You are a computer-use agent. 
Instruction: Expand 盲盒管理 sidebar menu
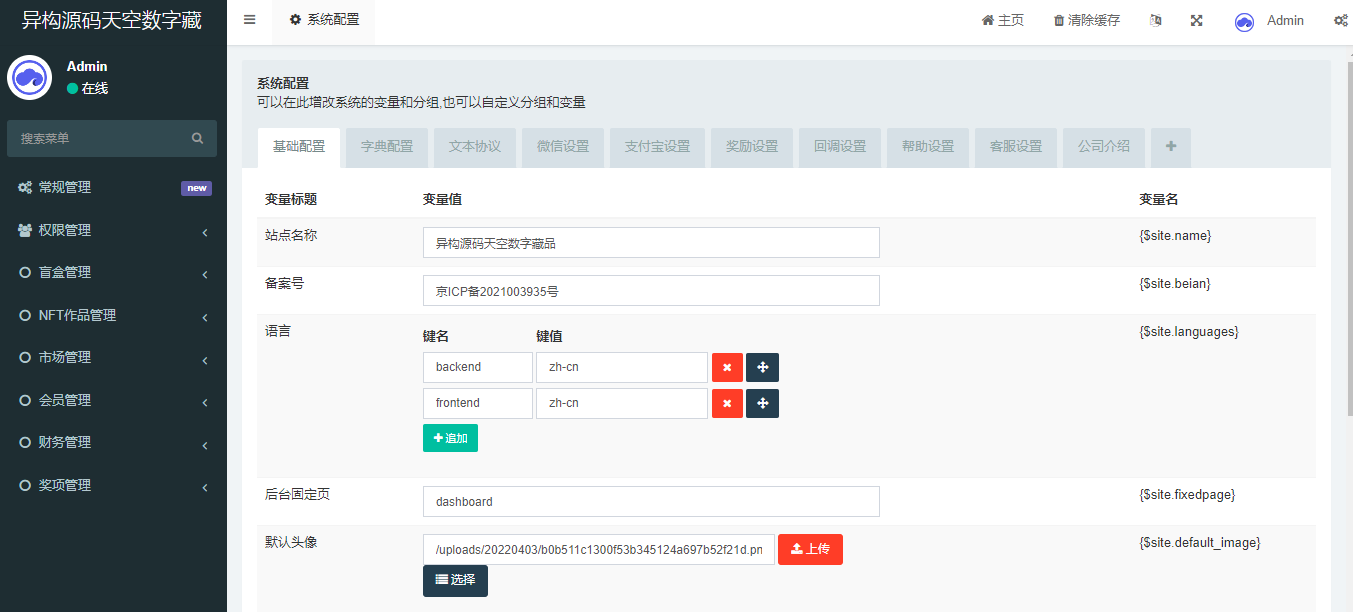pos(113,272)
